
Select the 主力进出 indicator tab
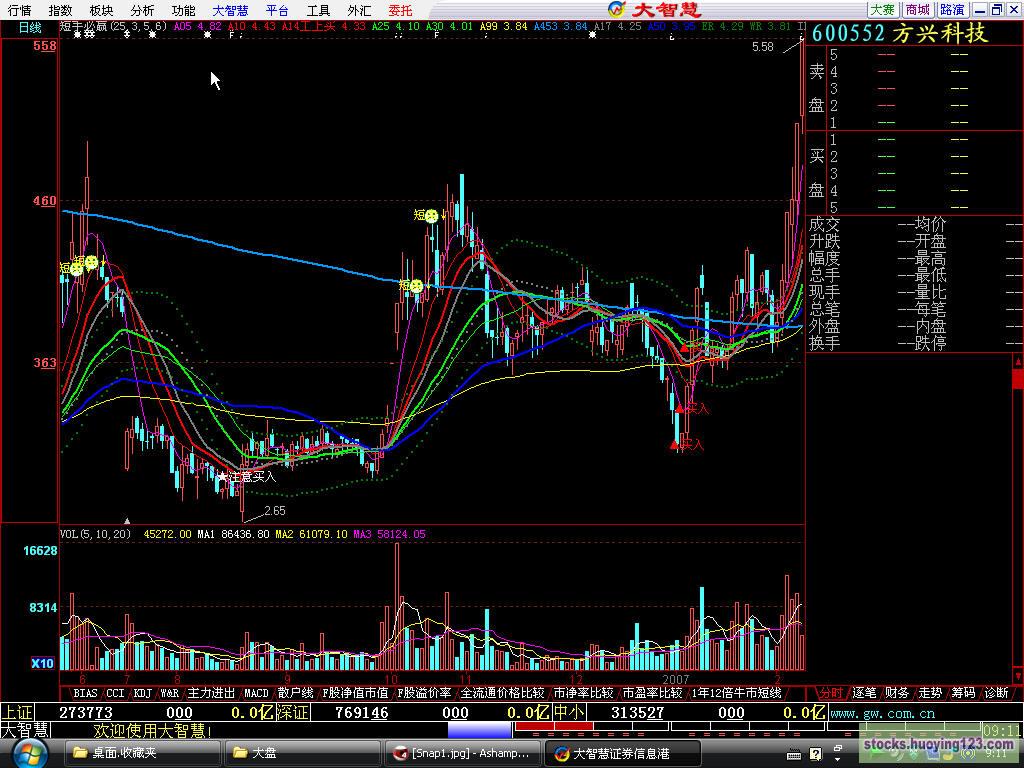pyautogui.click(x=211, y=693)
